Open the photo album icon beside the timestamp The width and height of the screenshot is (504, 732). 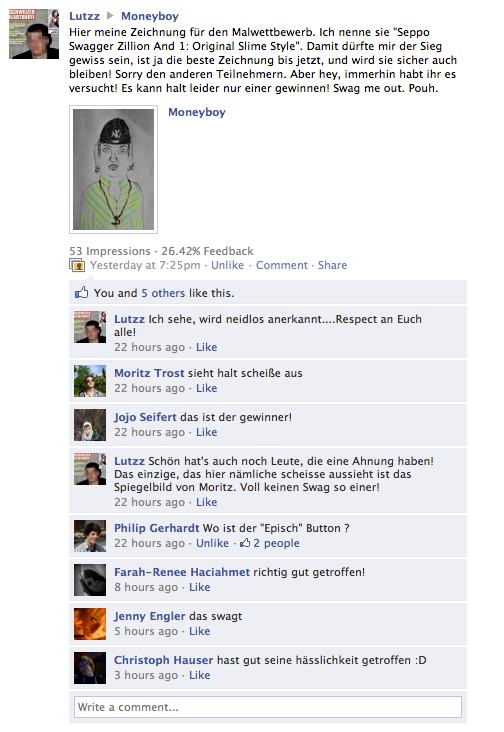[x=77, y=266]
